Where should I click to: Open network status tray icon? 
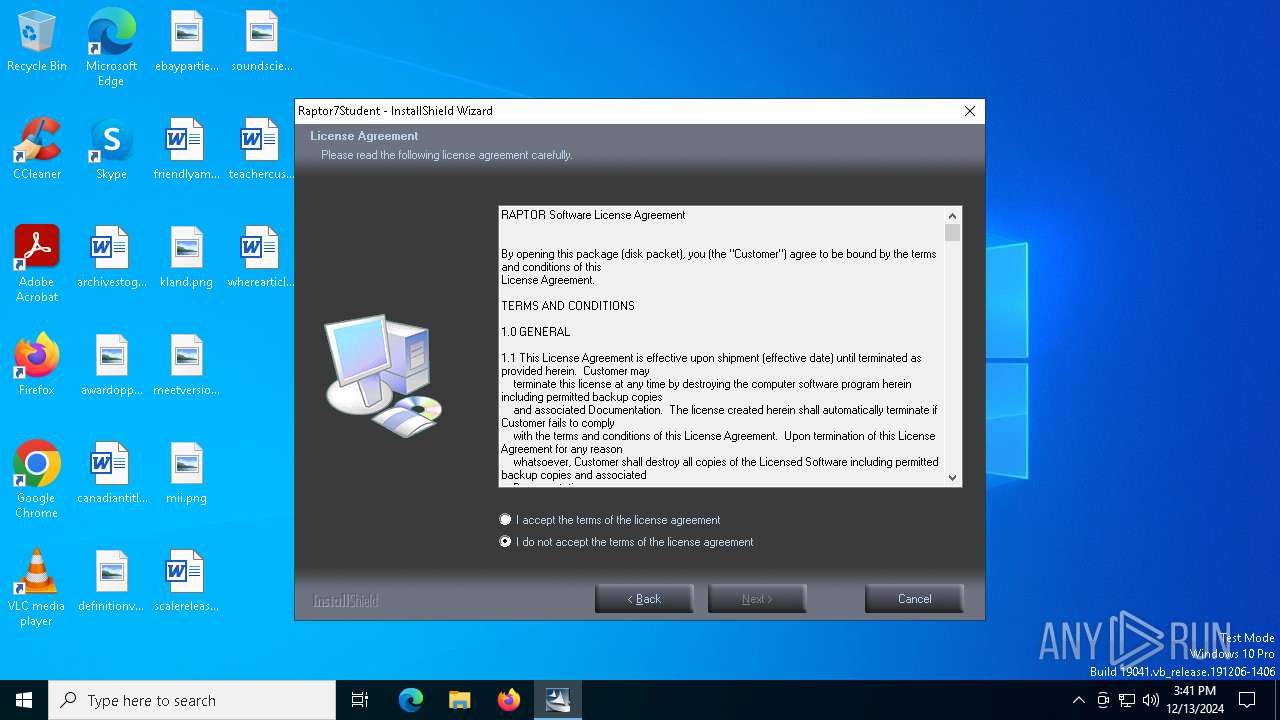(1127, 700)
